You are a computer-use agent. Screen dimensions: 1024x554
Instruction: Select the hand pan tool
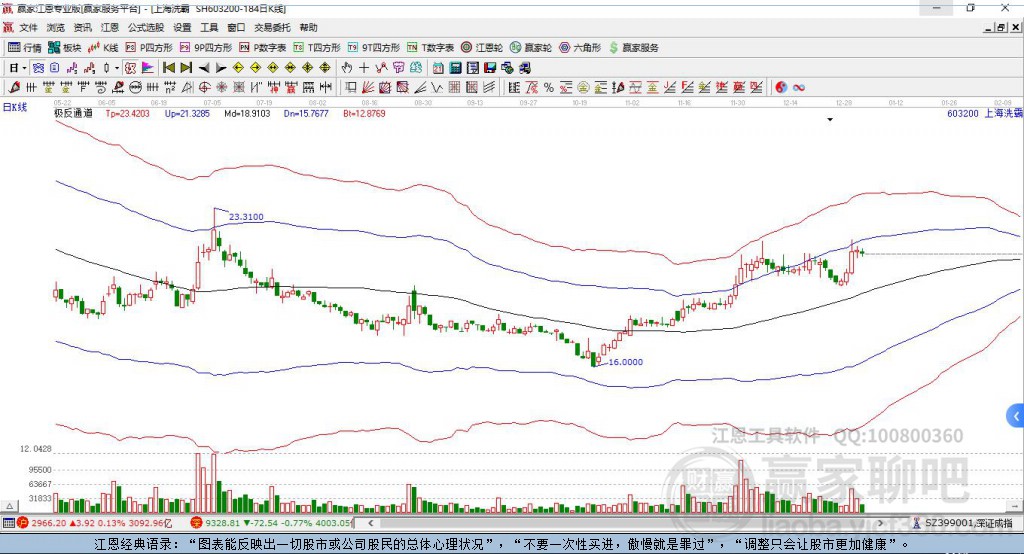click(347, 68)
